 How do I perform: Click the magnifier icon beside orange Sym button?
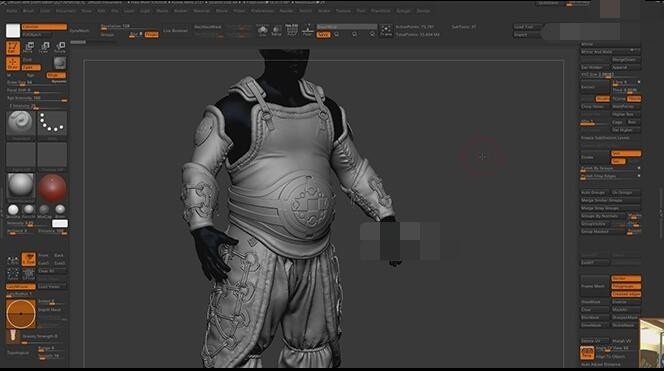pos(337,34)
